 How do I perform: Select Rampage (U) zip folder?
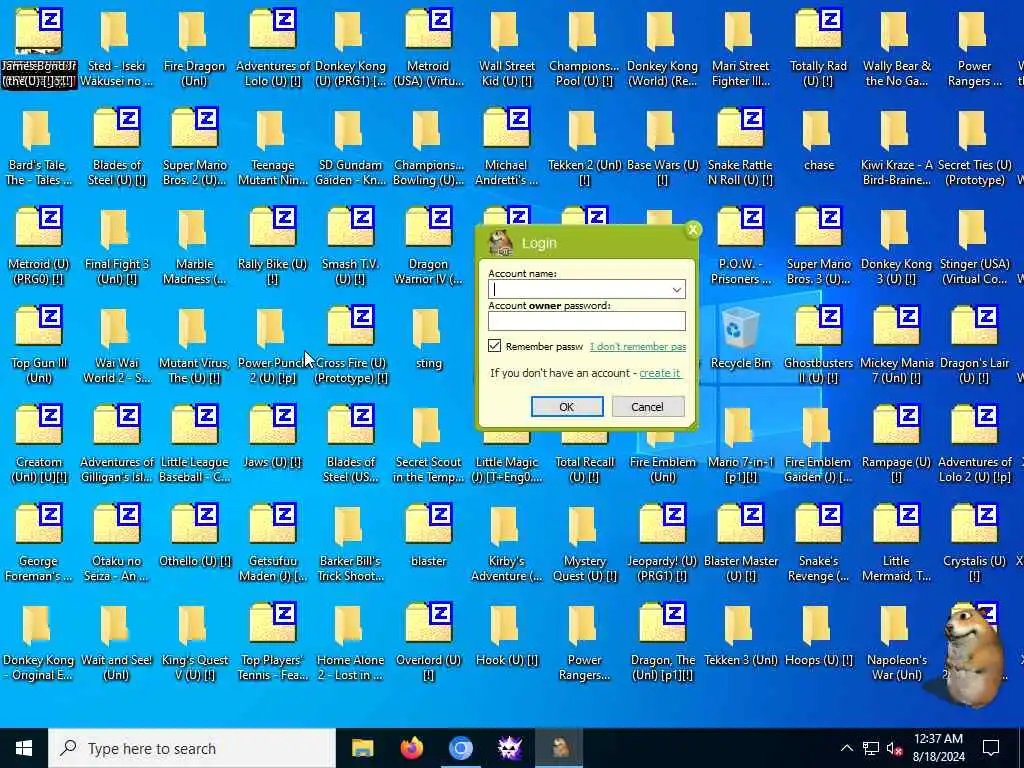pyautogui.click(x=896, y=445)
